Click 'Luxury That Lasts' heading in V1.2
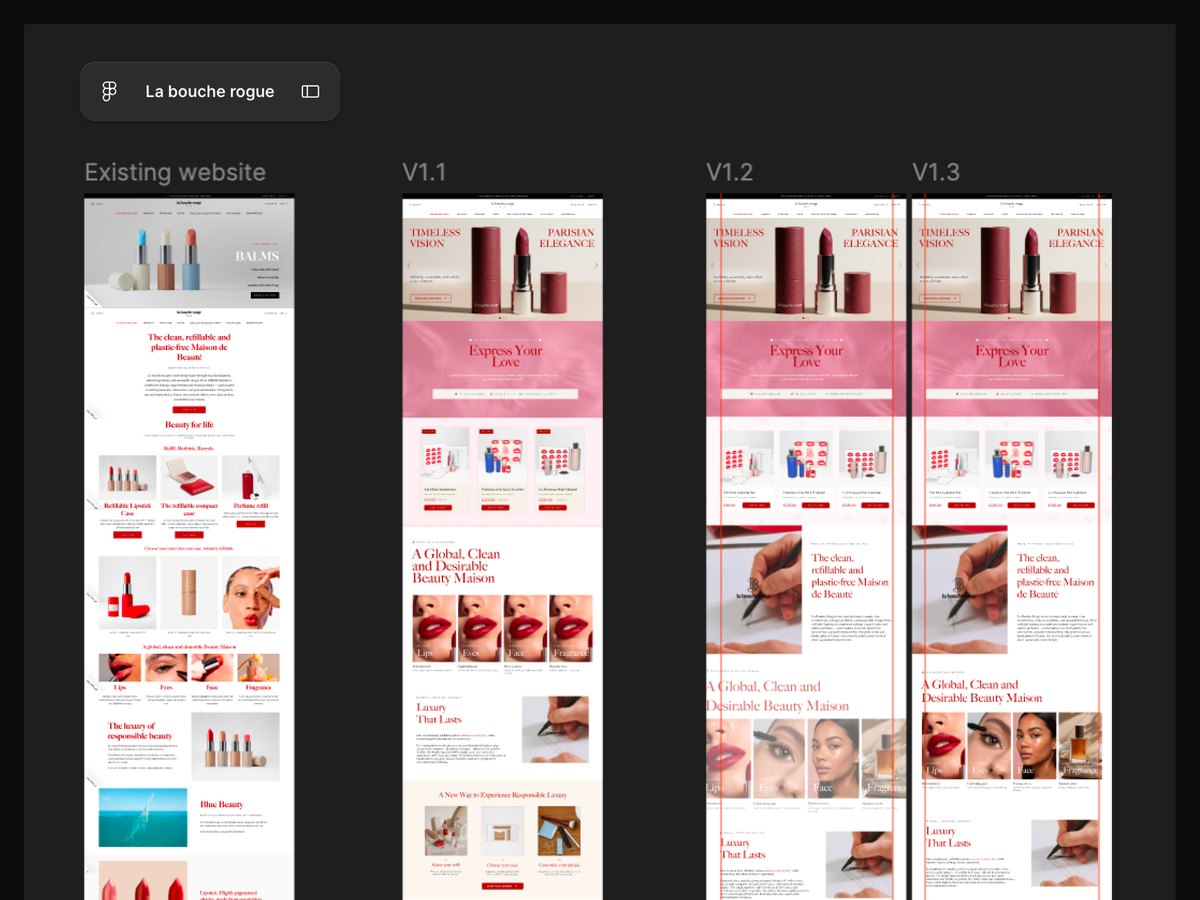1200x900 pixels. (743, 849)
